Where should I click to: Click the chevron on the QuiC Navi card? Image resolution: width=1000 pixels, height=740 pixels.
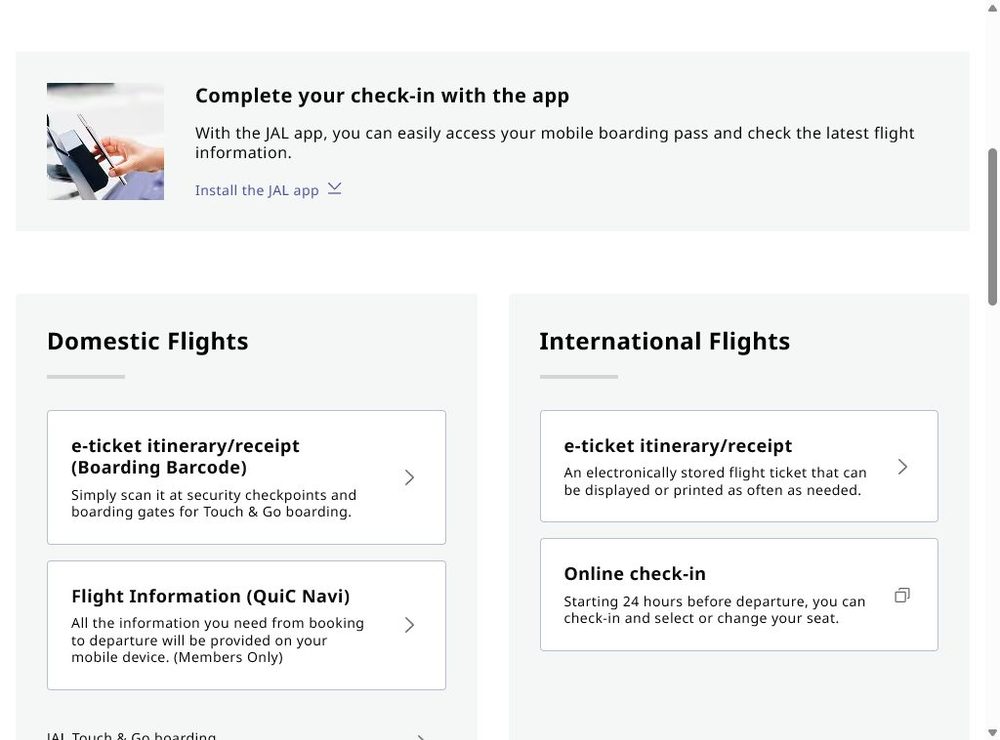[x=409, y=625]
